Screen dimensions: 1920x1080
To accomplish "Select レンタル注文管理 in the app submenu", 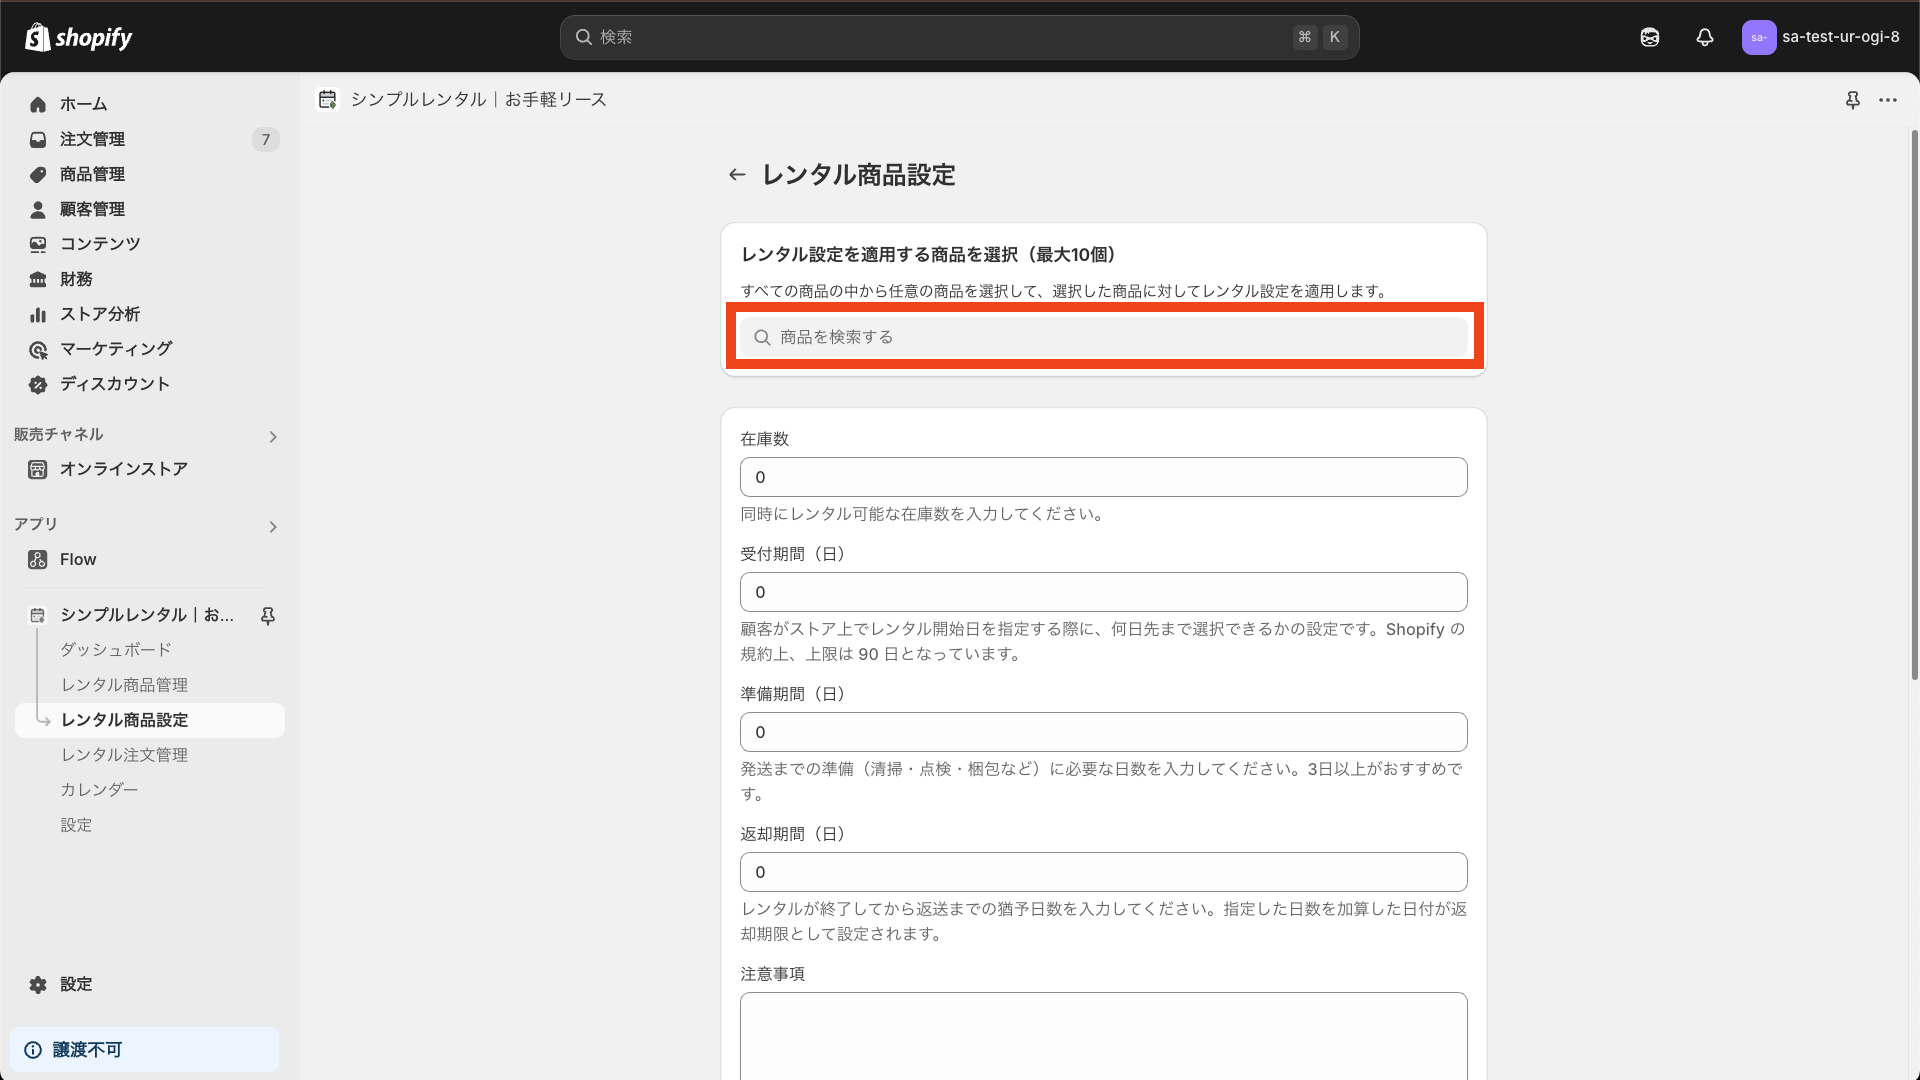I will click(x=122, y=754).
